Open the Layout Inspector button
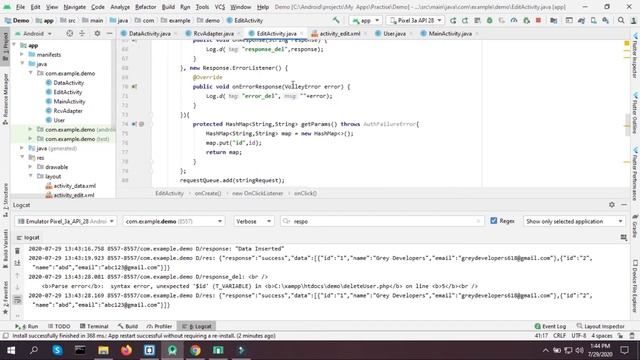 [600, 326]
